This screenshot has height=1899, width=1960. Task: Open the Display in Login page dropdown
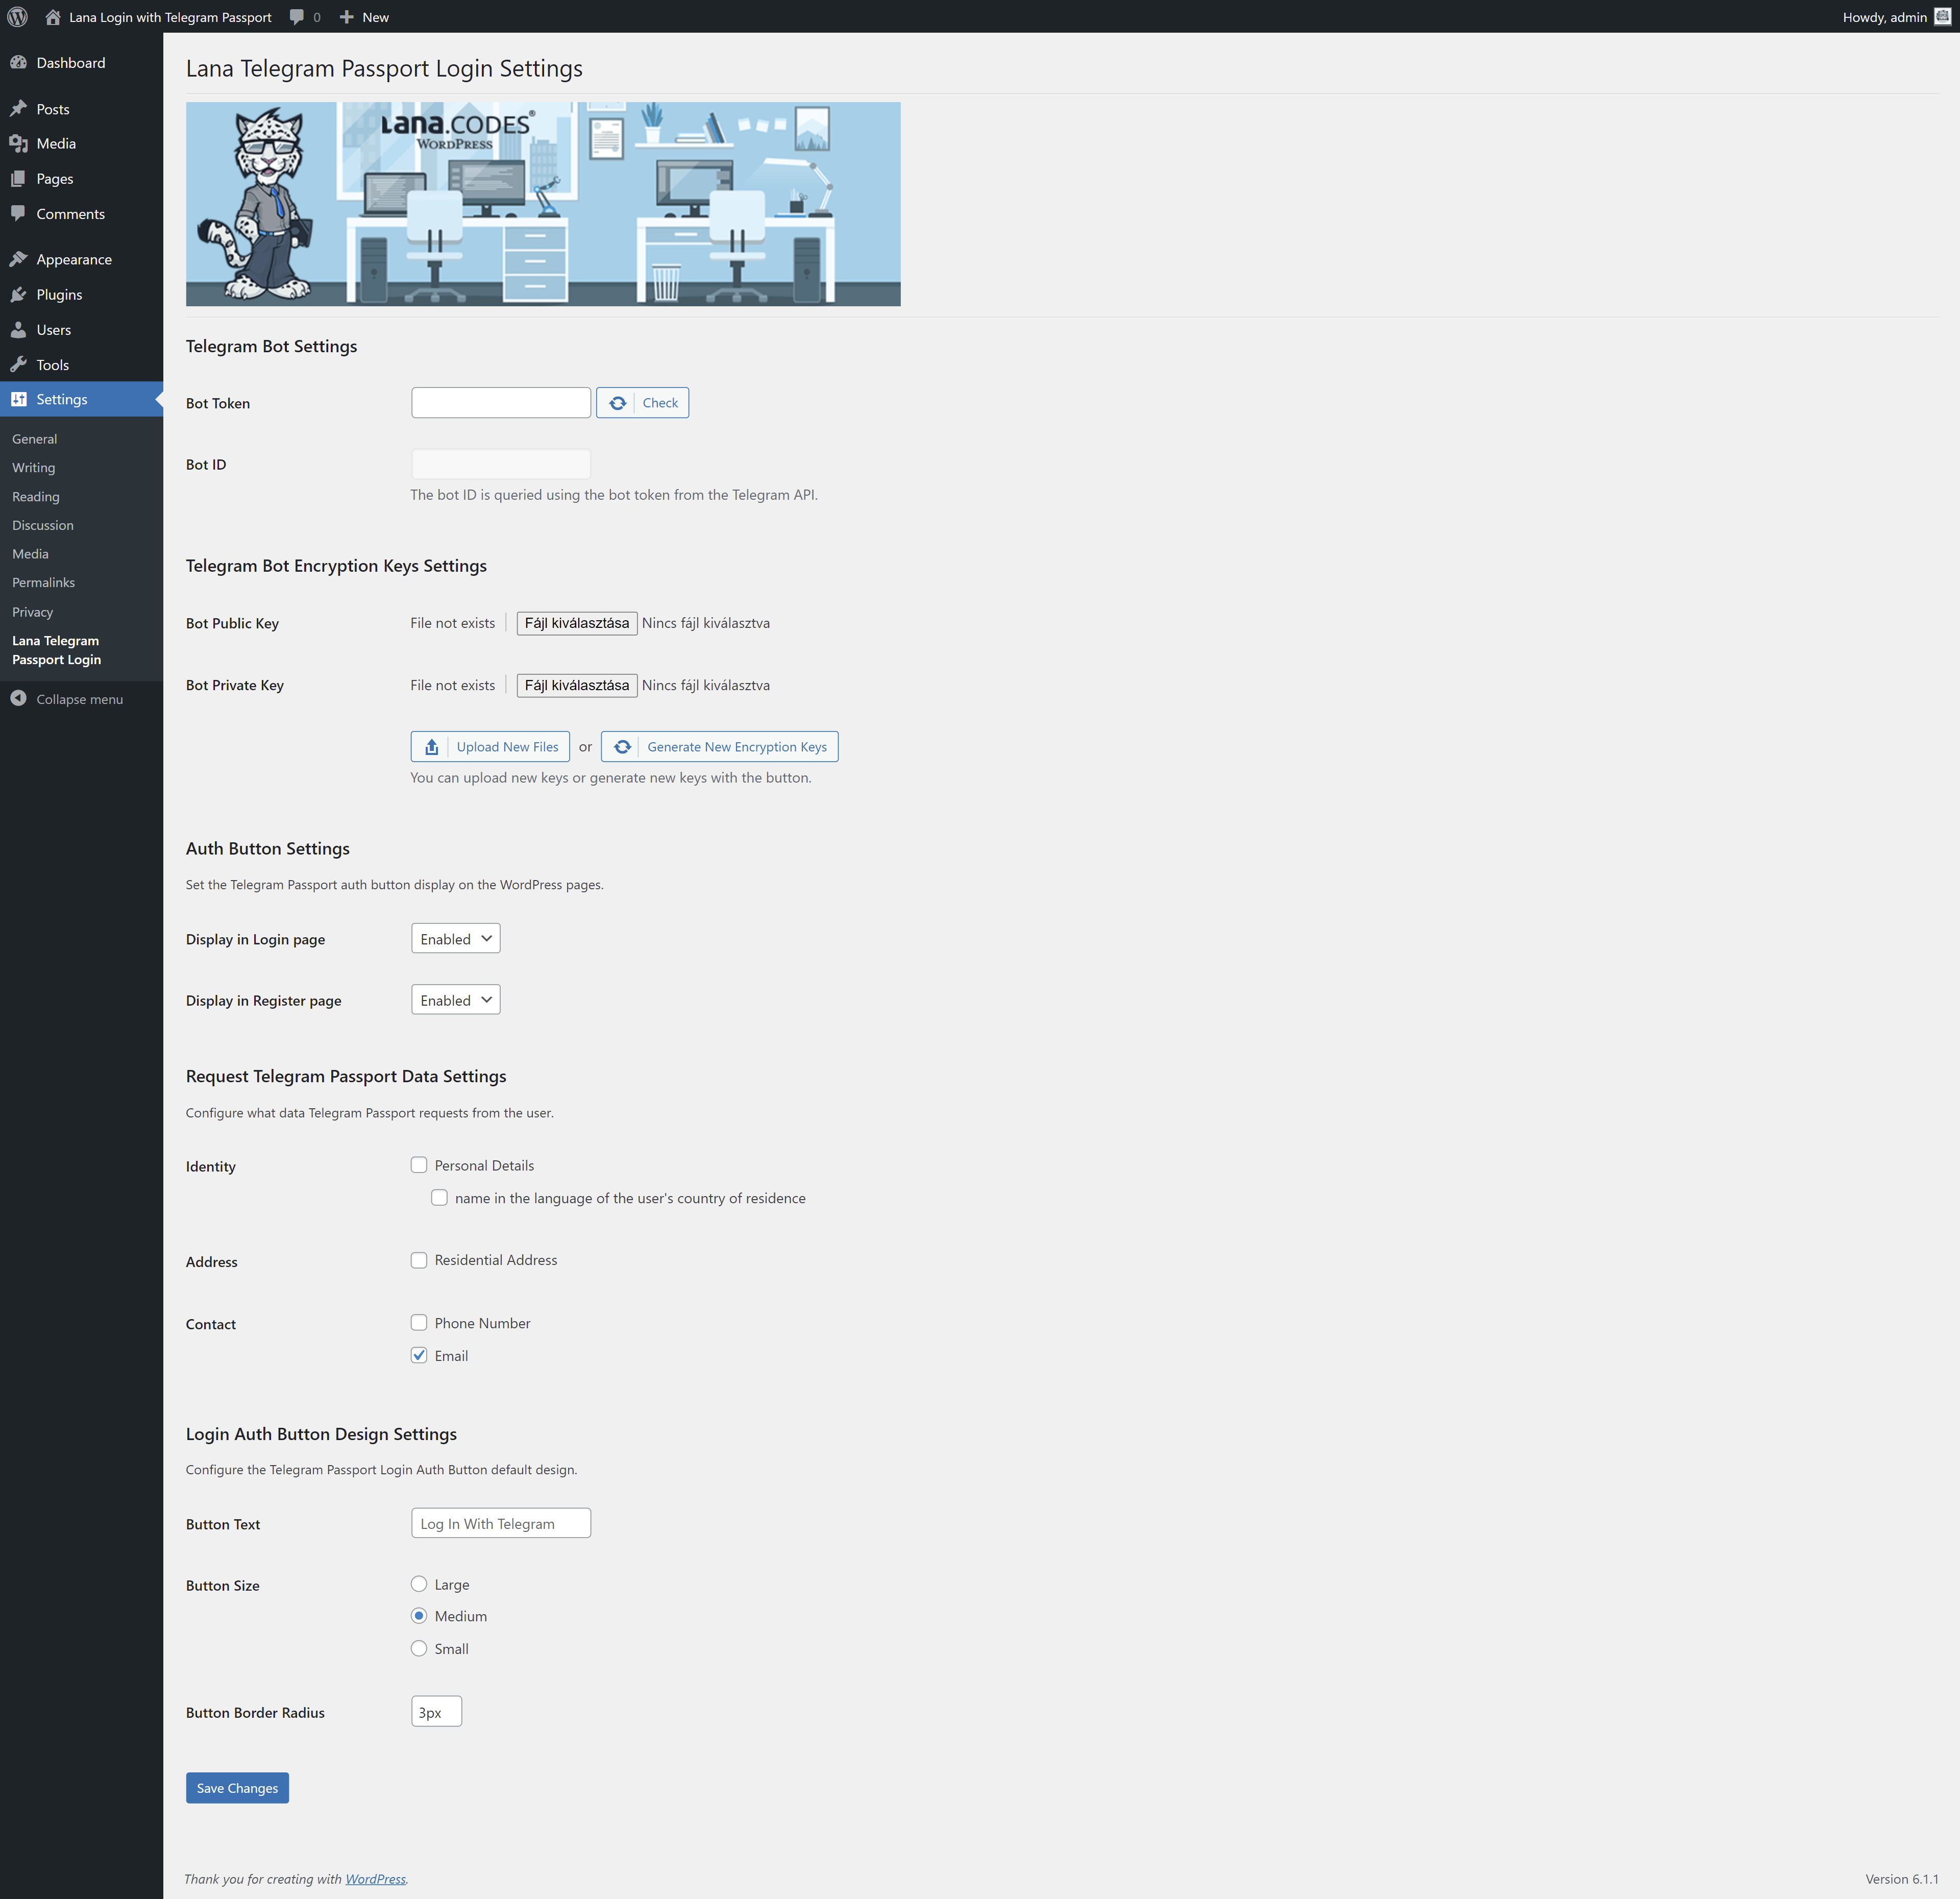455,938
